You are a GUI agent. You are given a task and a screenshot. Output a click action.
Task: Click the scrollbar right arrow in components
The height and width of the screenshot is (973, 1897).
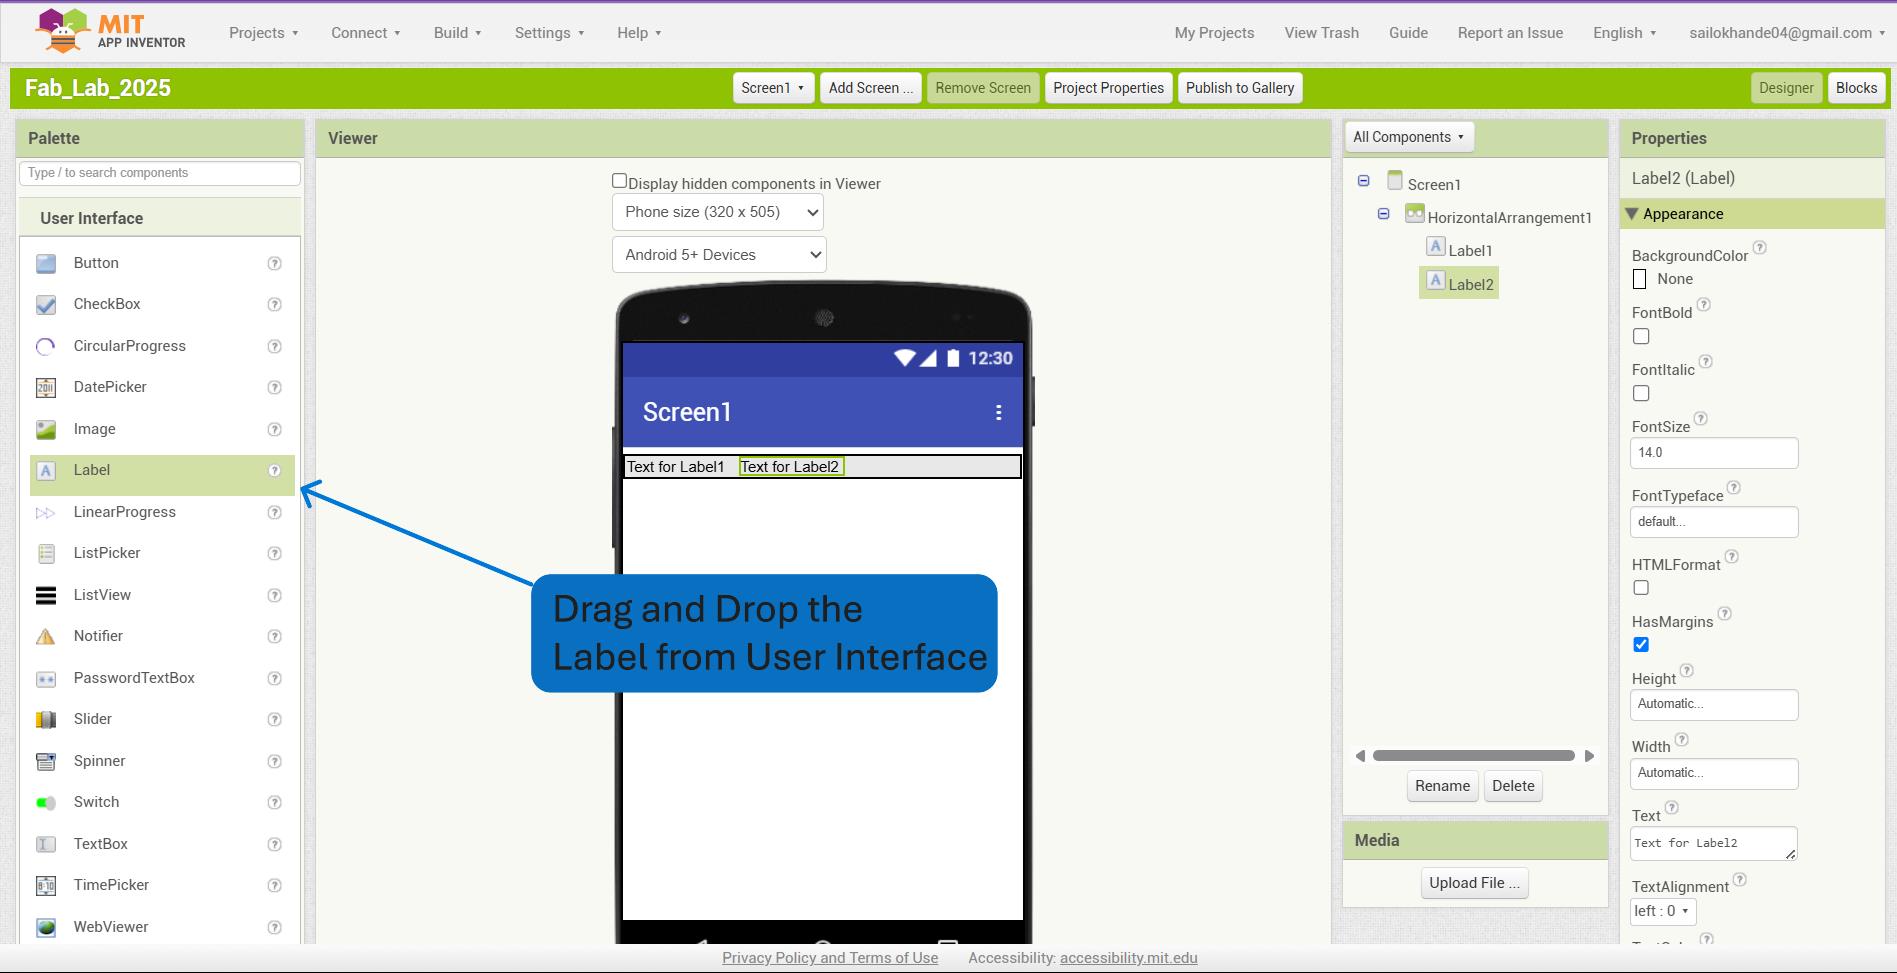tap(1590, 756)
